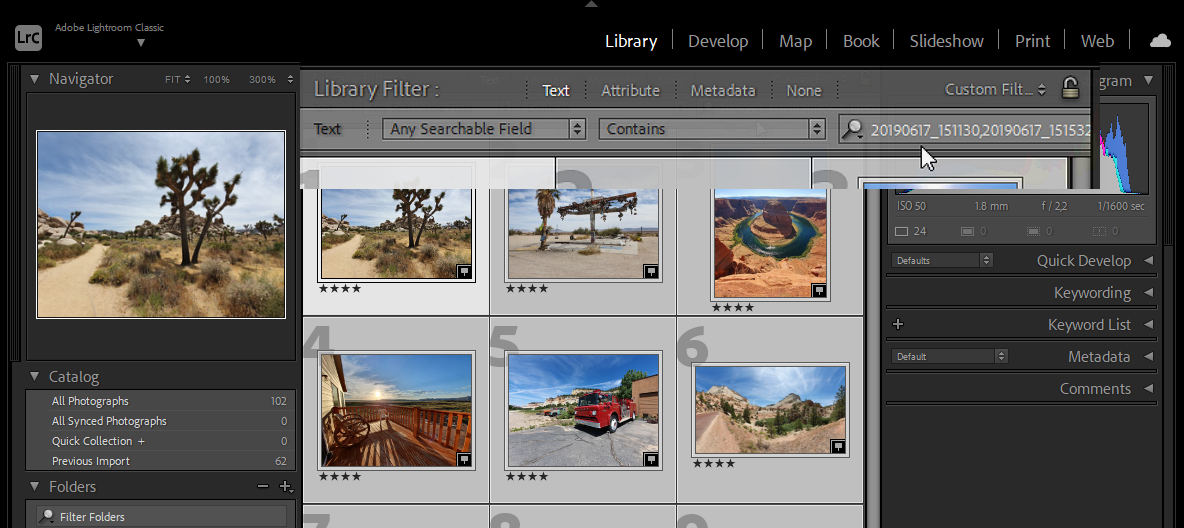Choose the Metadata library filter
Screen dimensions: 1184x528
[x=723, y=90]
